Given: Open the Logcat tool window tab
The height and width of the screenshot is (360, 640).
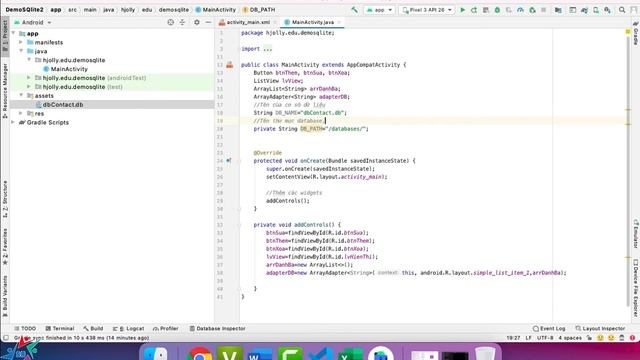Looking at the screenshot, I should 129,329.
